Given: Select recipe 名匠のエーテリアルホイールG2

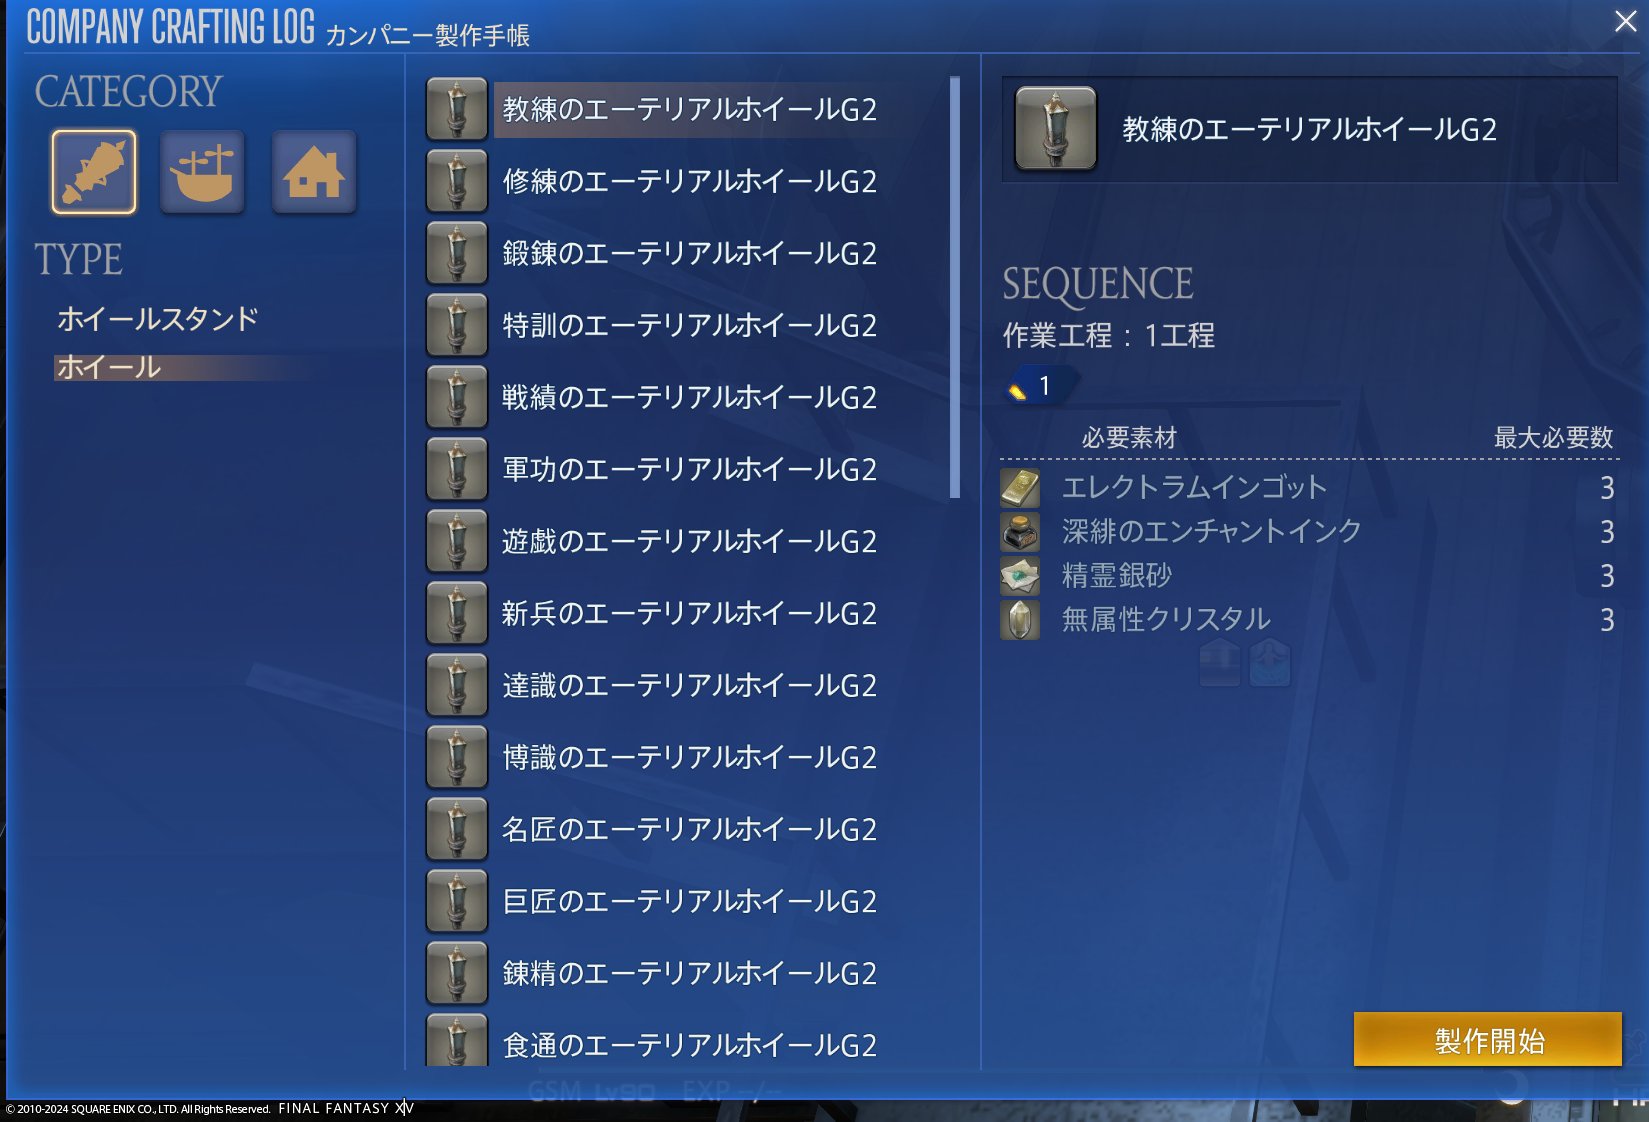Looking at the screenshot, I should point(690,829).
